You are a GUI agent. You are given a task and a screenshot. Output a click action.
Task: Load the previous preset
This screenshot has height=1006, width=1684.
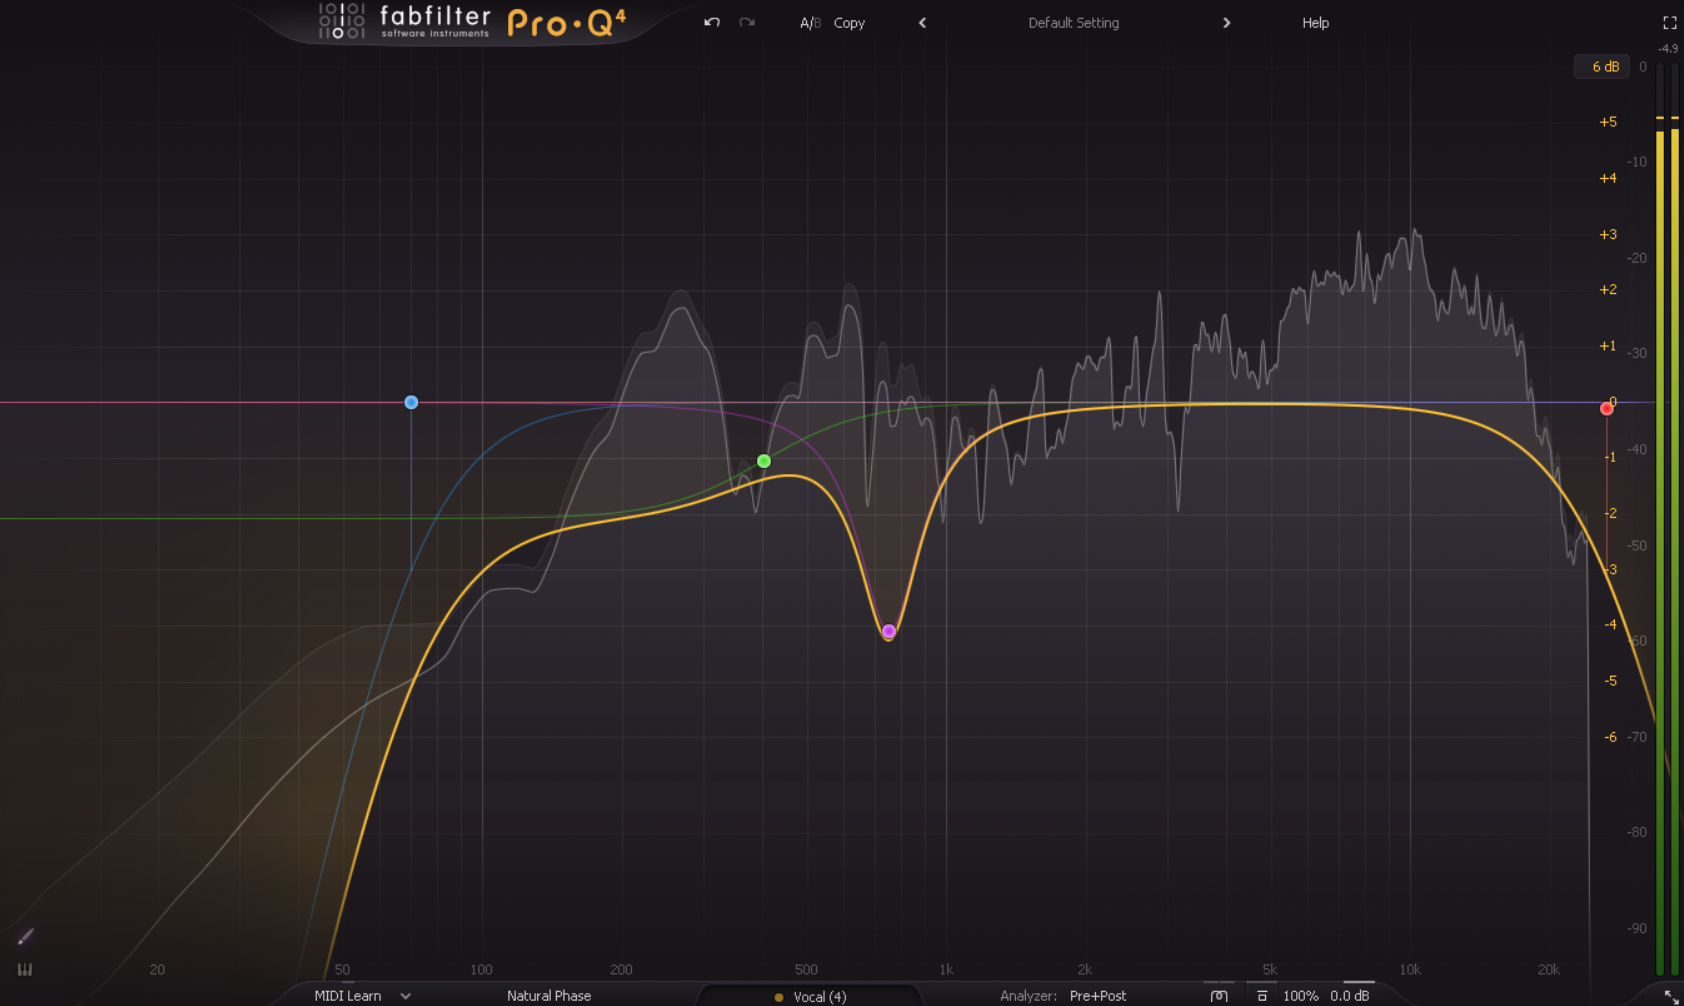(x=922, y=23)
